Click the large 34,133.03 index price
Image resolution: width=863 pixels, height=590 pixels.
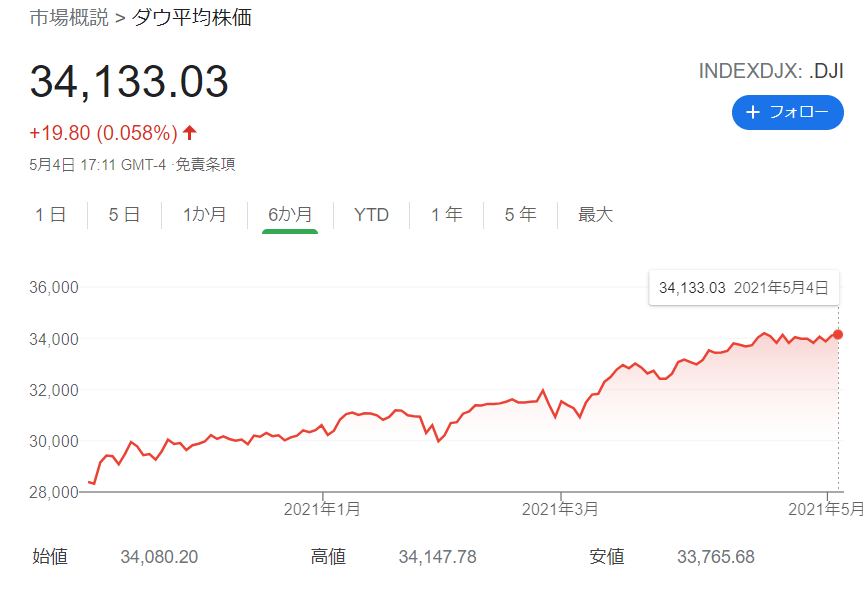coord(129,82)
